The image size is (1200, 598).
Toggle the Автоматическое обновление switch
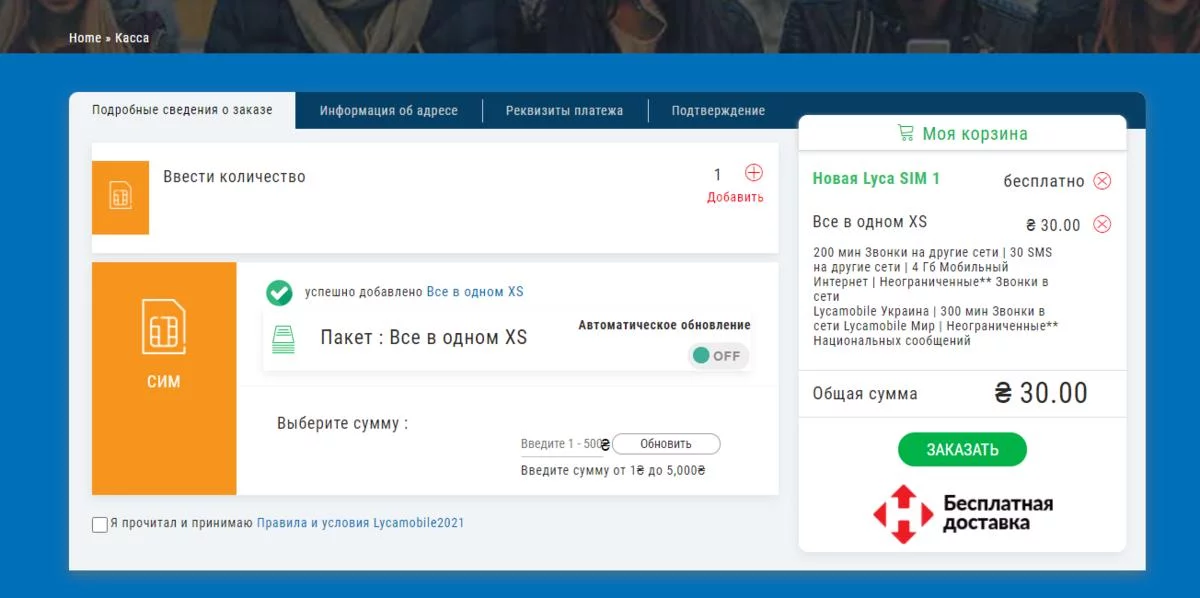[x=718, y=356]
